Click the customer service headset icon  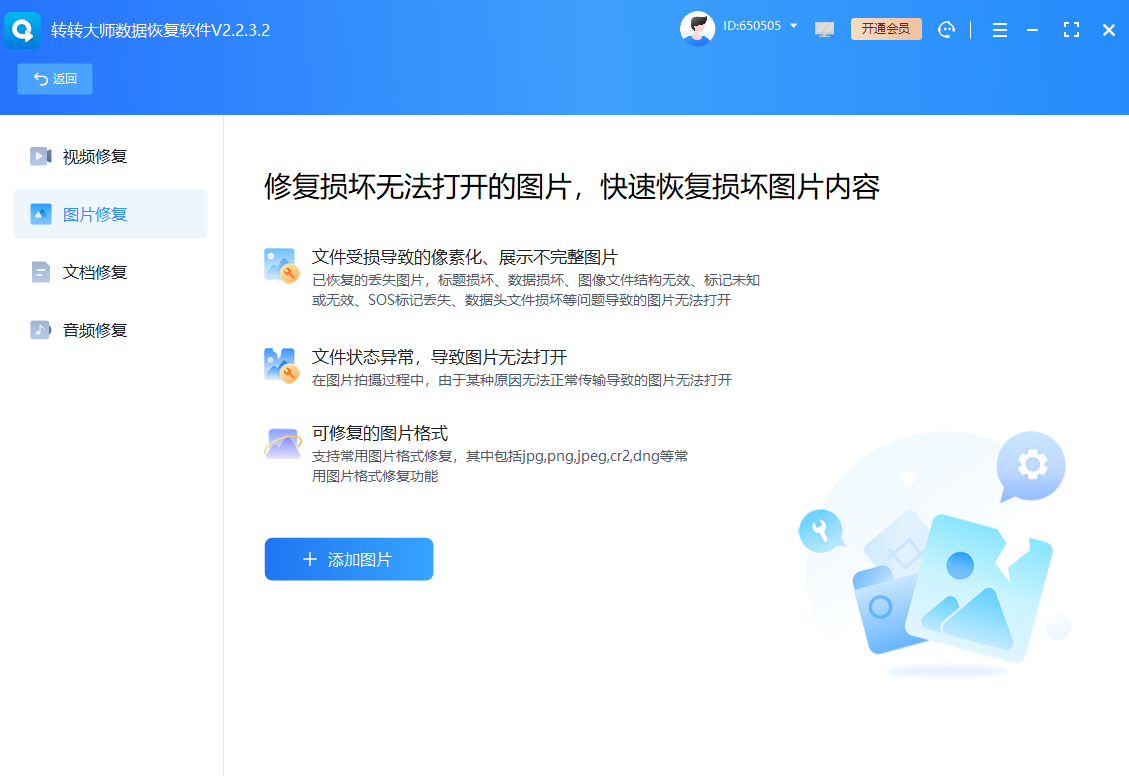pyautogui.click(x=946, y=30)
